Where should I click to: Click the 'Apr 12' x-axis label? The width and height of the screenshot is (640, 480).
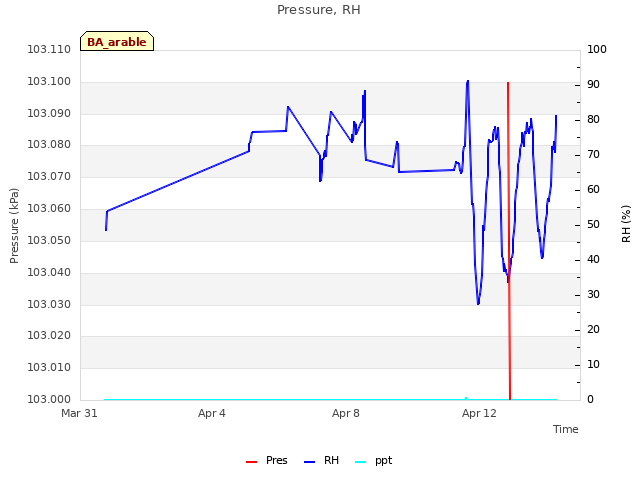coord(479,413)
